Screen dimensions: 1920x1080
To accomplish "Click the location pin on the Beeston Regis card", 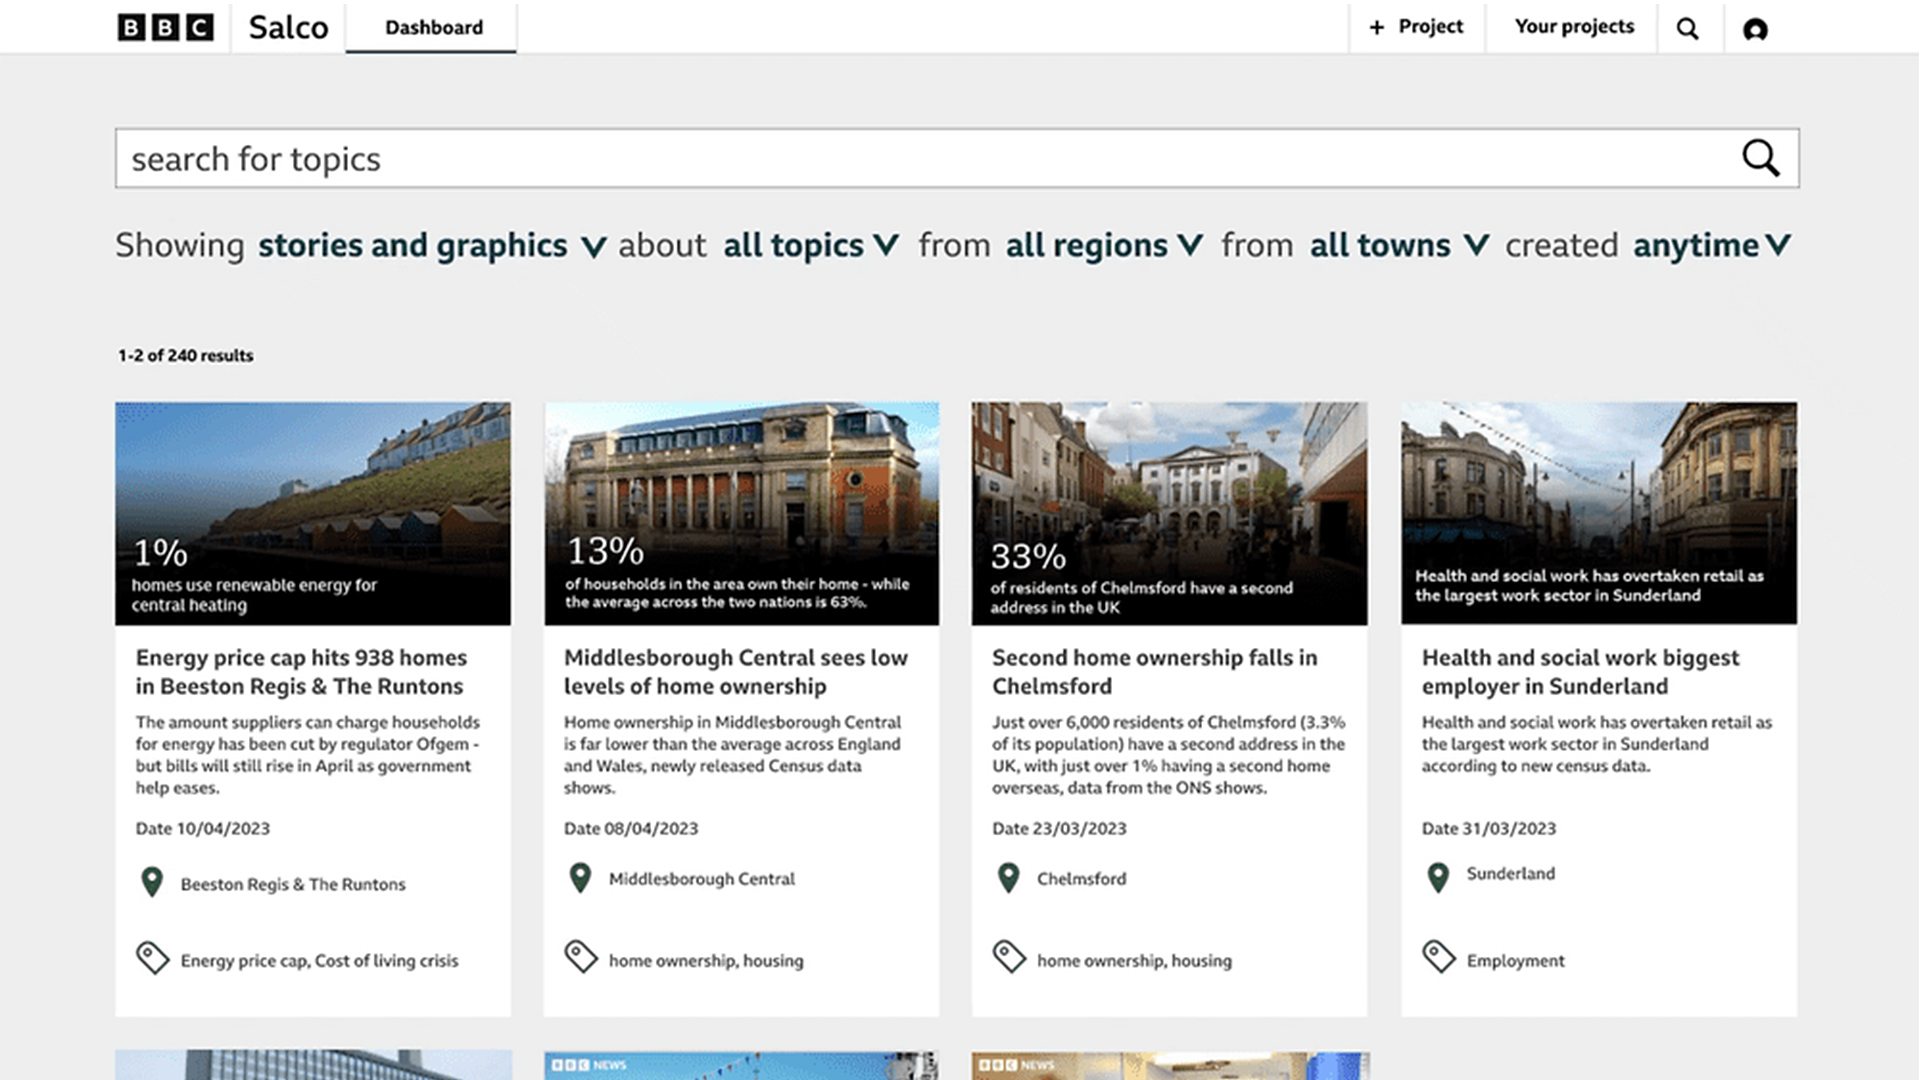I will tap(152, 881).
